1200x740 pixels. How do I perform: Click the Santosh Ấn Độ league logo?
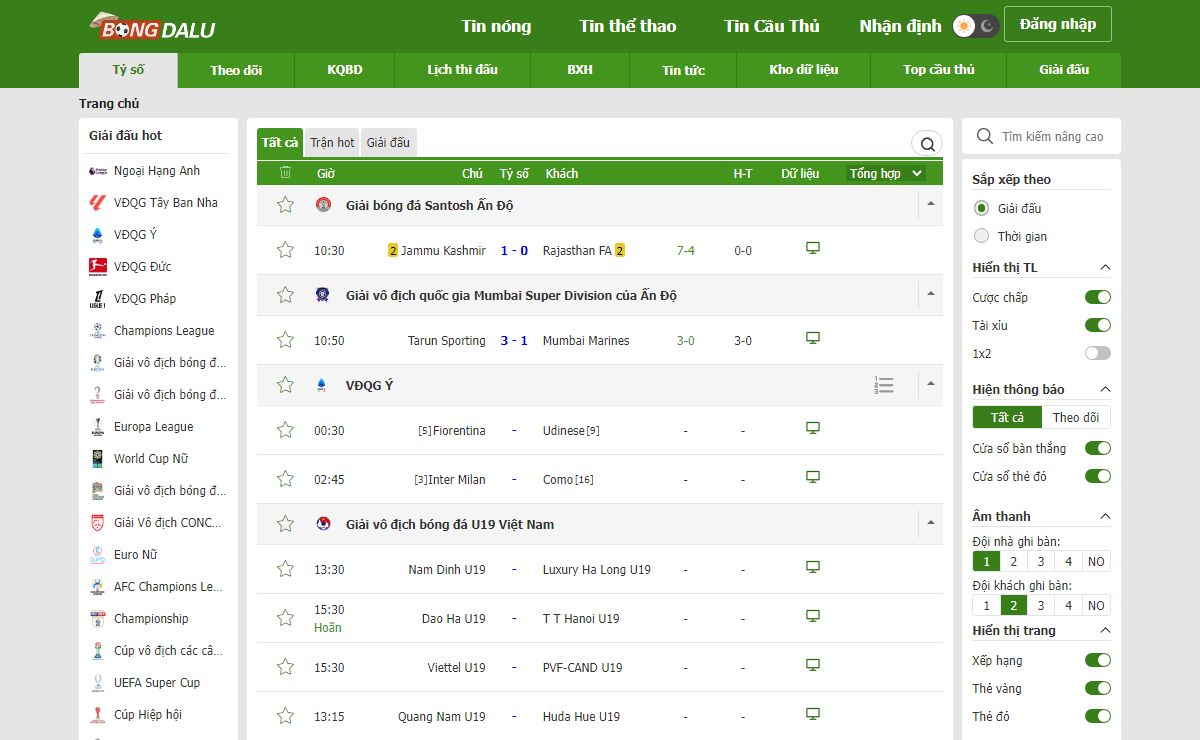[x=323, y=205]
